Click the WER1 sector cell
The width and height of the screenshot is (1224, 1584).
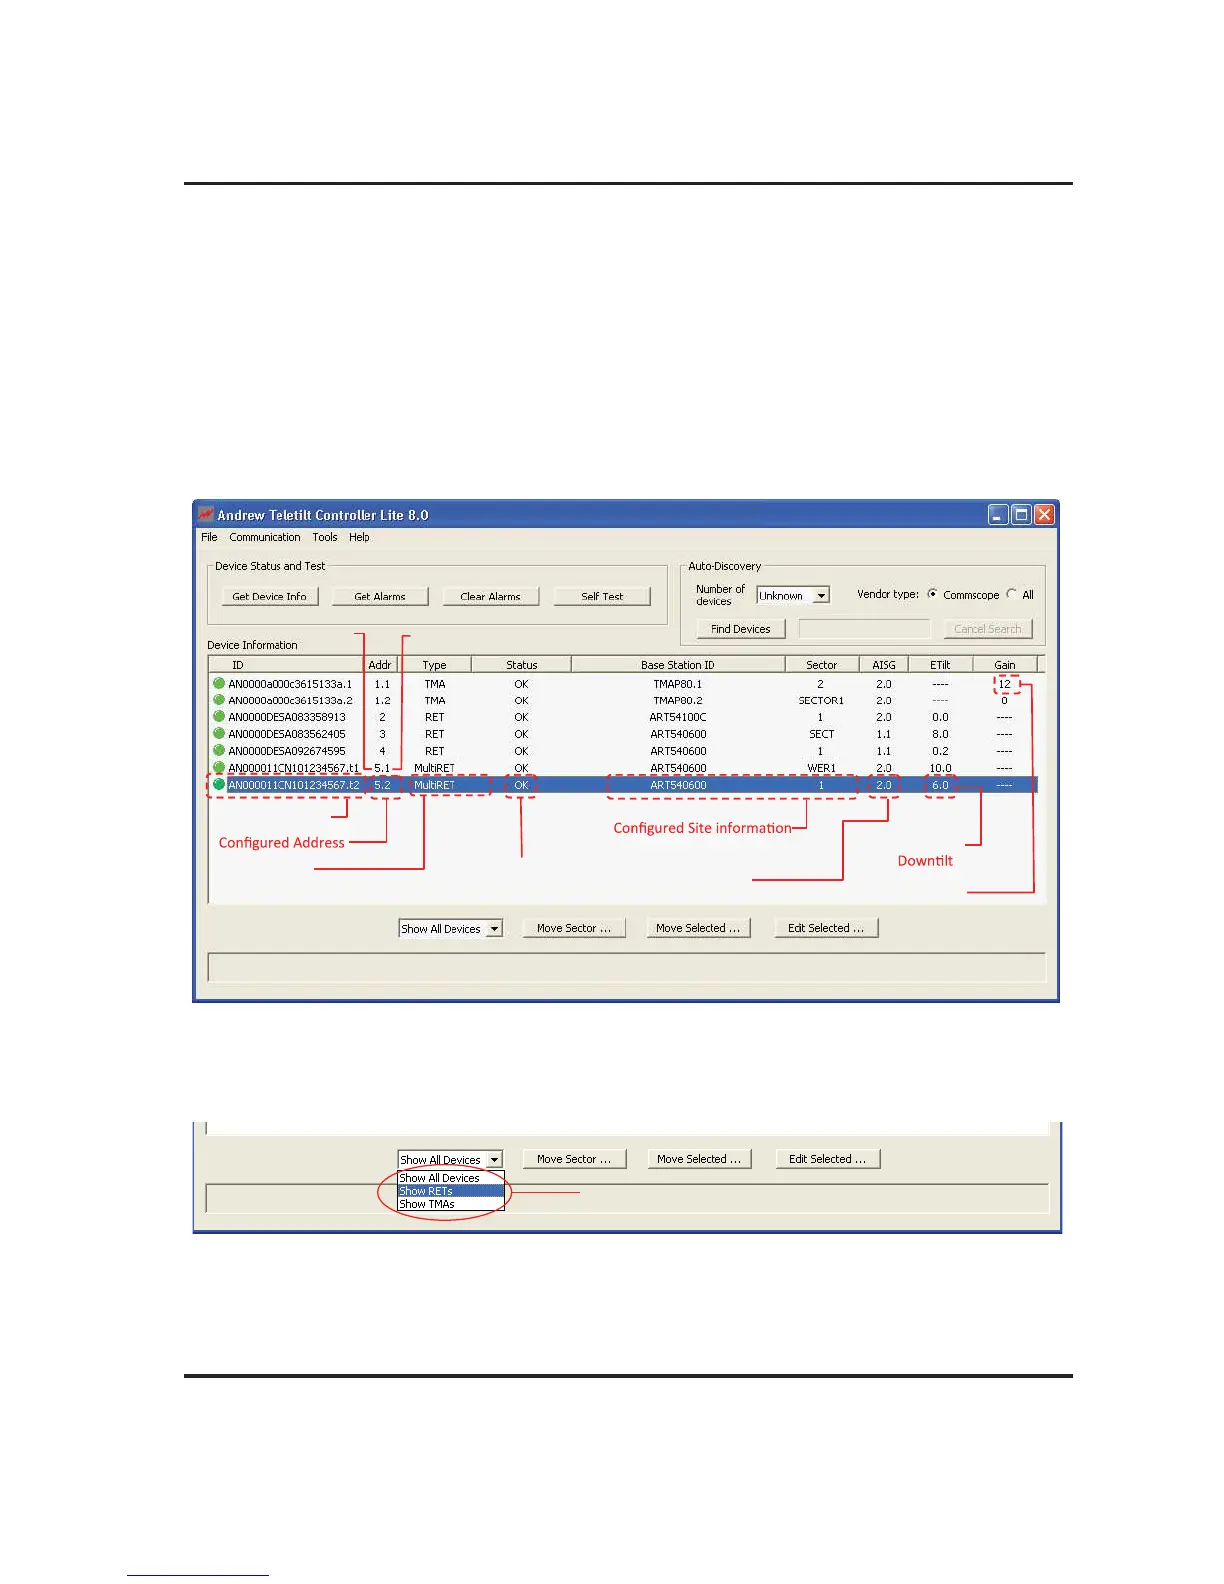[821, 768]
